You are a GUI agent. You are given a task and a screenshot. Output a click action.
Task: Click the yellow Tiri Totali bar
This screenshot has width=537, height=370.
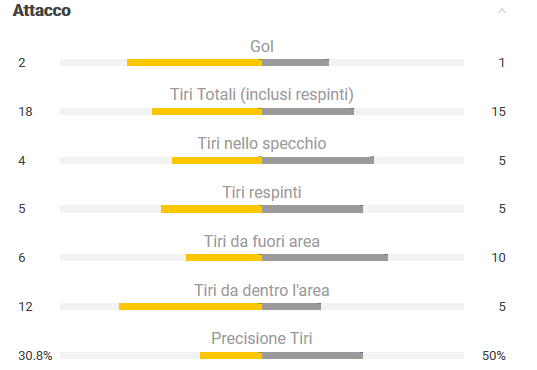tap(207, 111)
